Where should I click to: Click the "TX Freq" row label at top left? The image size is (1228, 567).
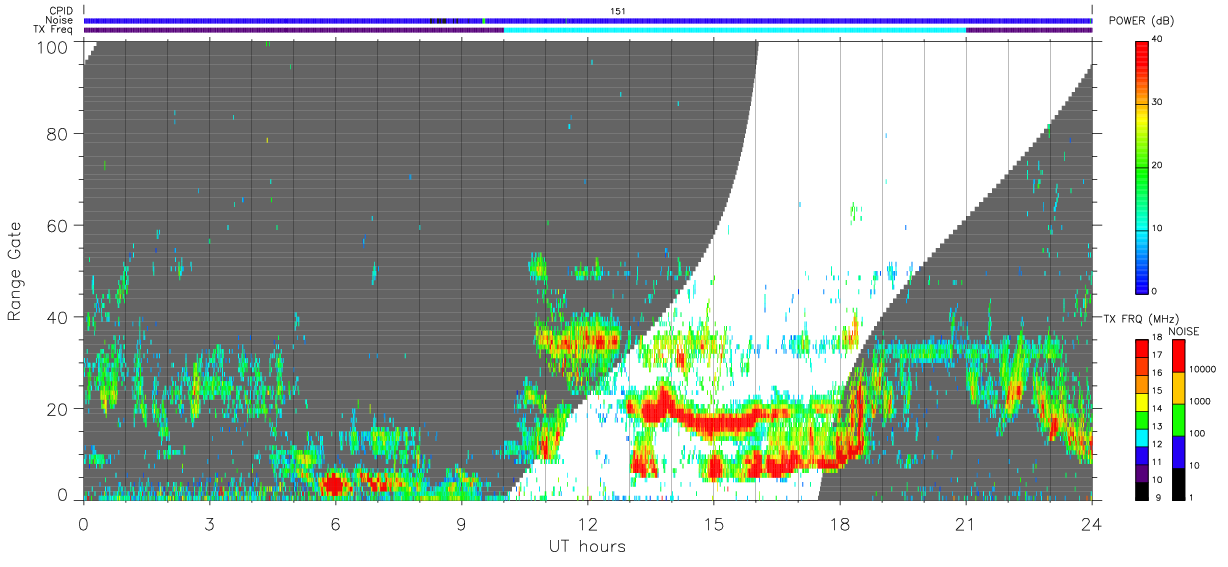[53, 29]
